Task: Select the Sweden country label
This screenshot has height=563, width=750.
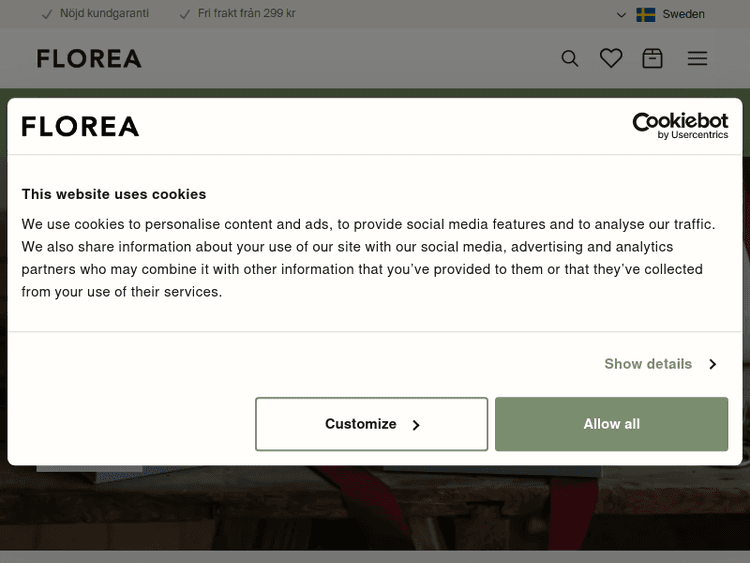Action: (x=683, y=14)
